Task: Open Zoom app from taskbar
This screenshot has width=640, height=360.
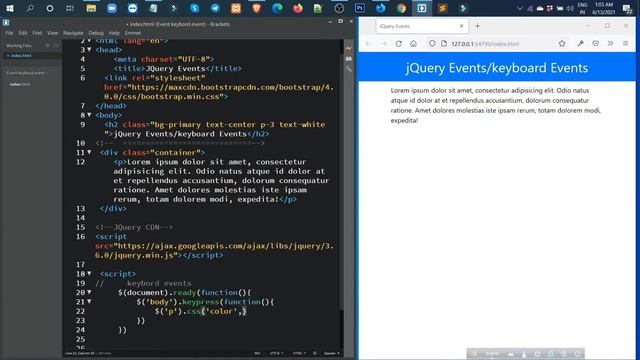Action: pos(111,8)
